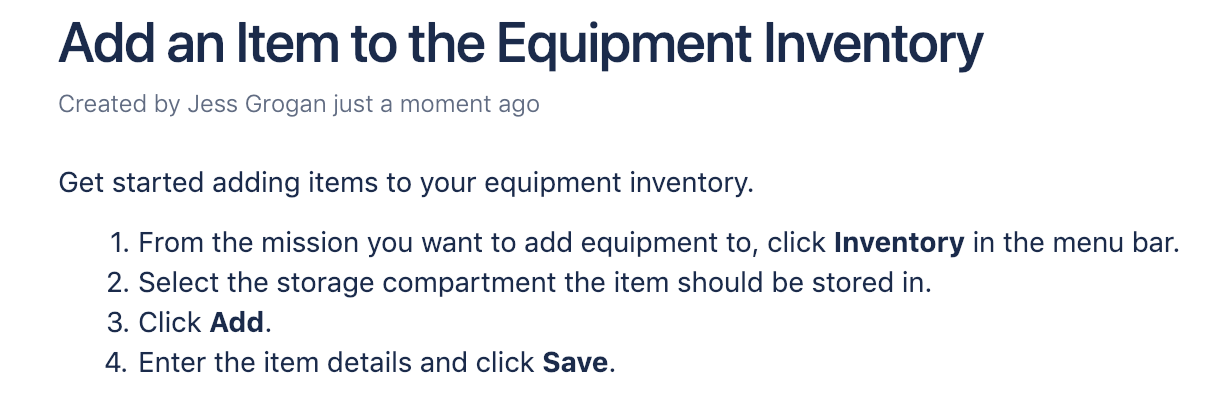The image size is (1216, 398).
Task: Click the bold word 'Add' in step 3
Action: tap(237, 323)
